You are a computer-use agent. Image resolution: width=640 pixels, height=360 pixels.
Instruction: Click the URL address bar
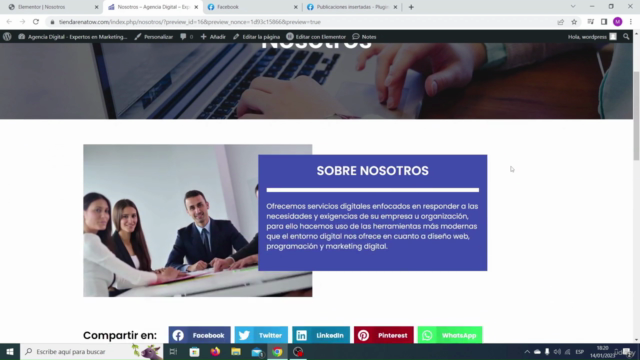point(302,22)
